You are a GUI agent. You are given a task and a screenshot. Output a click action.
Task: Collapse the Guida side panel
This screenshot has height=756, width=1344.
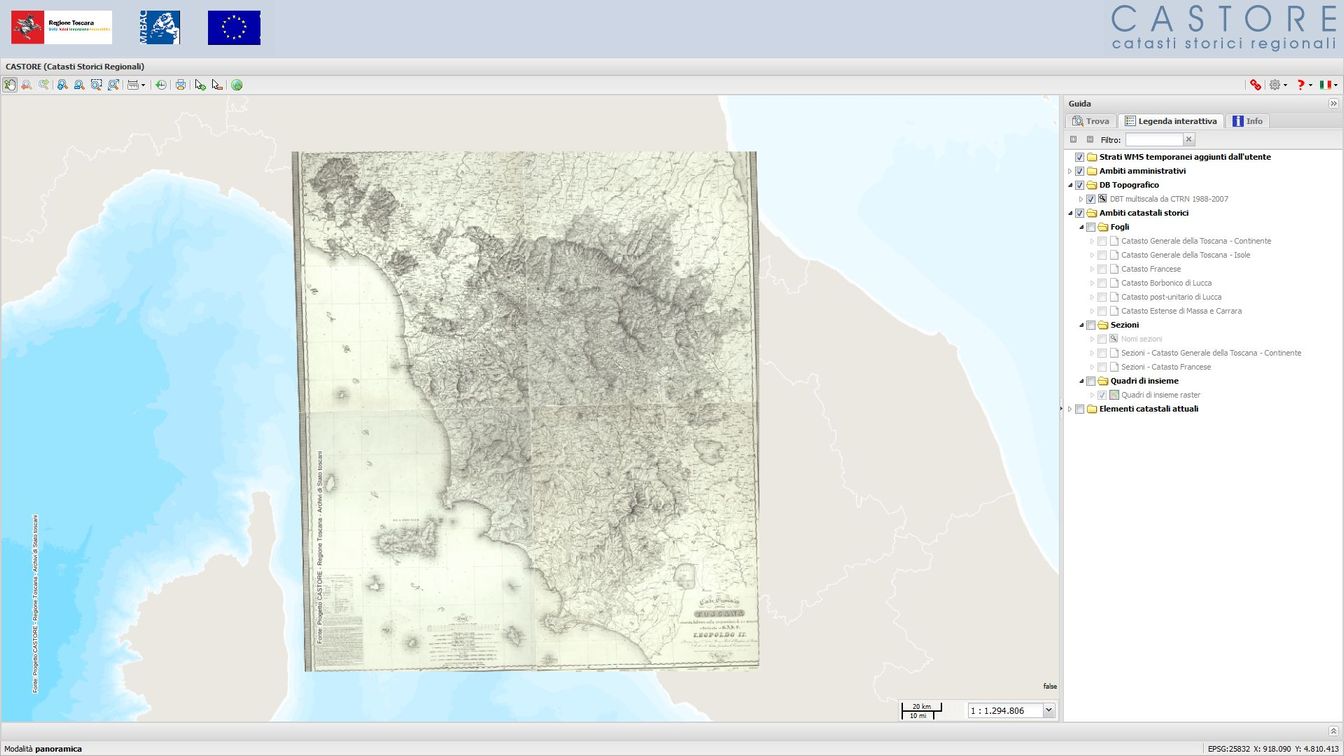pyautogui.click(x=1333, y=104)
